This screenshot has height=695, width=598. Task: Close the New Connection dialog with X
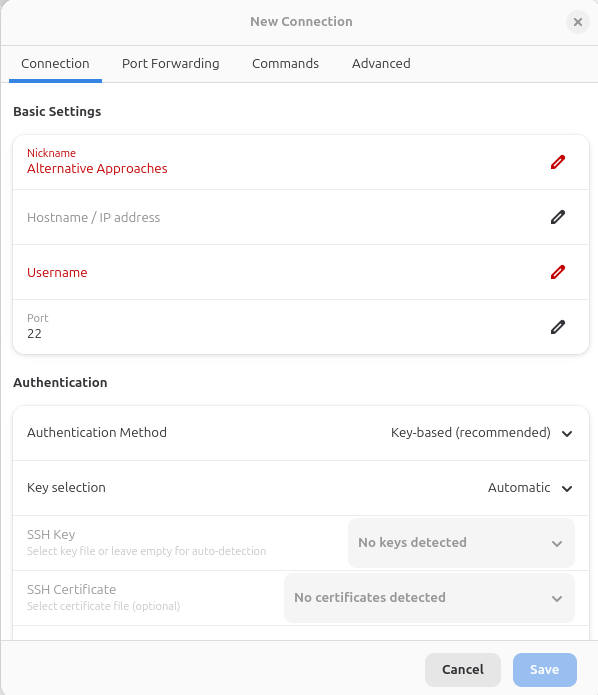[578, 22]
